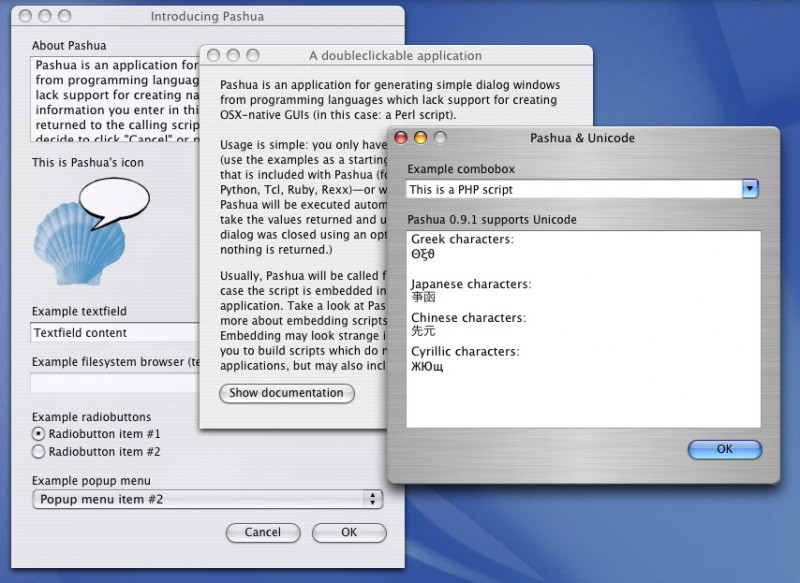Image resolution: width=800 pixels, height=583 pixels.
Task: Click the line "nothing is returned.)"
Action: point(276,249)
